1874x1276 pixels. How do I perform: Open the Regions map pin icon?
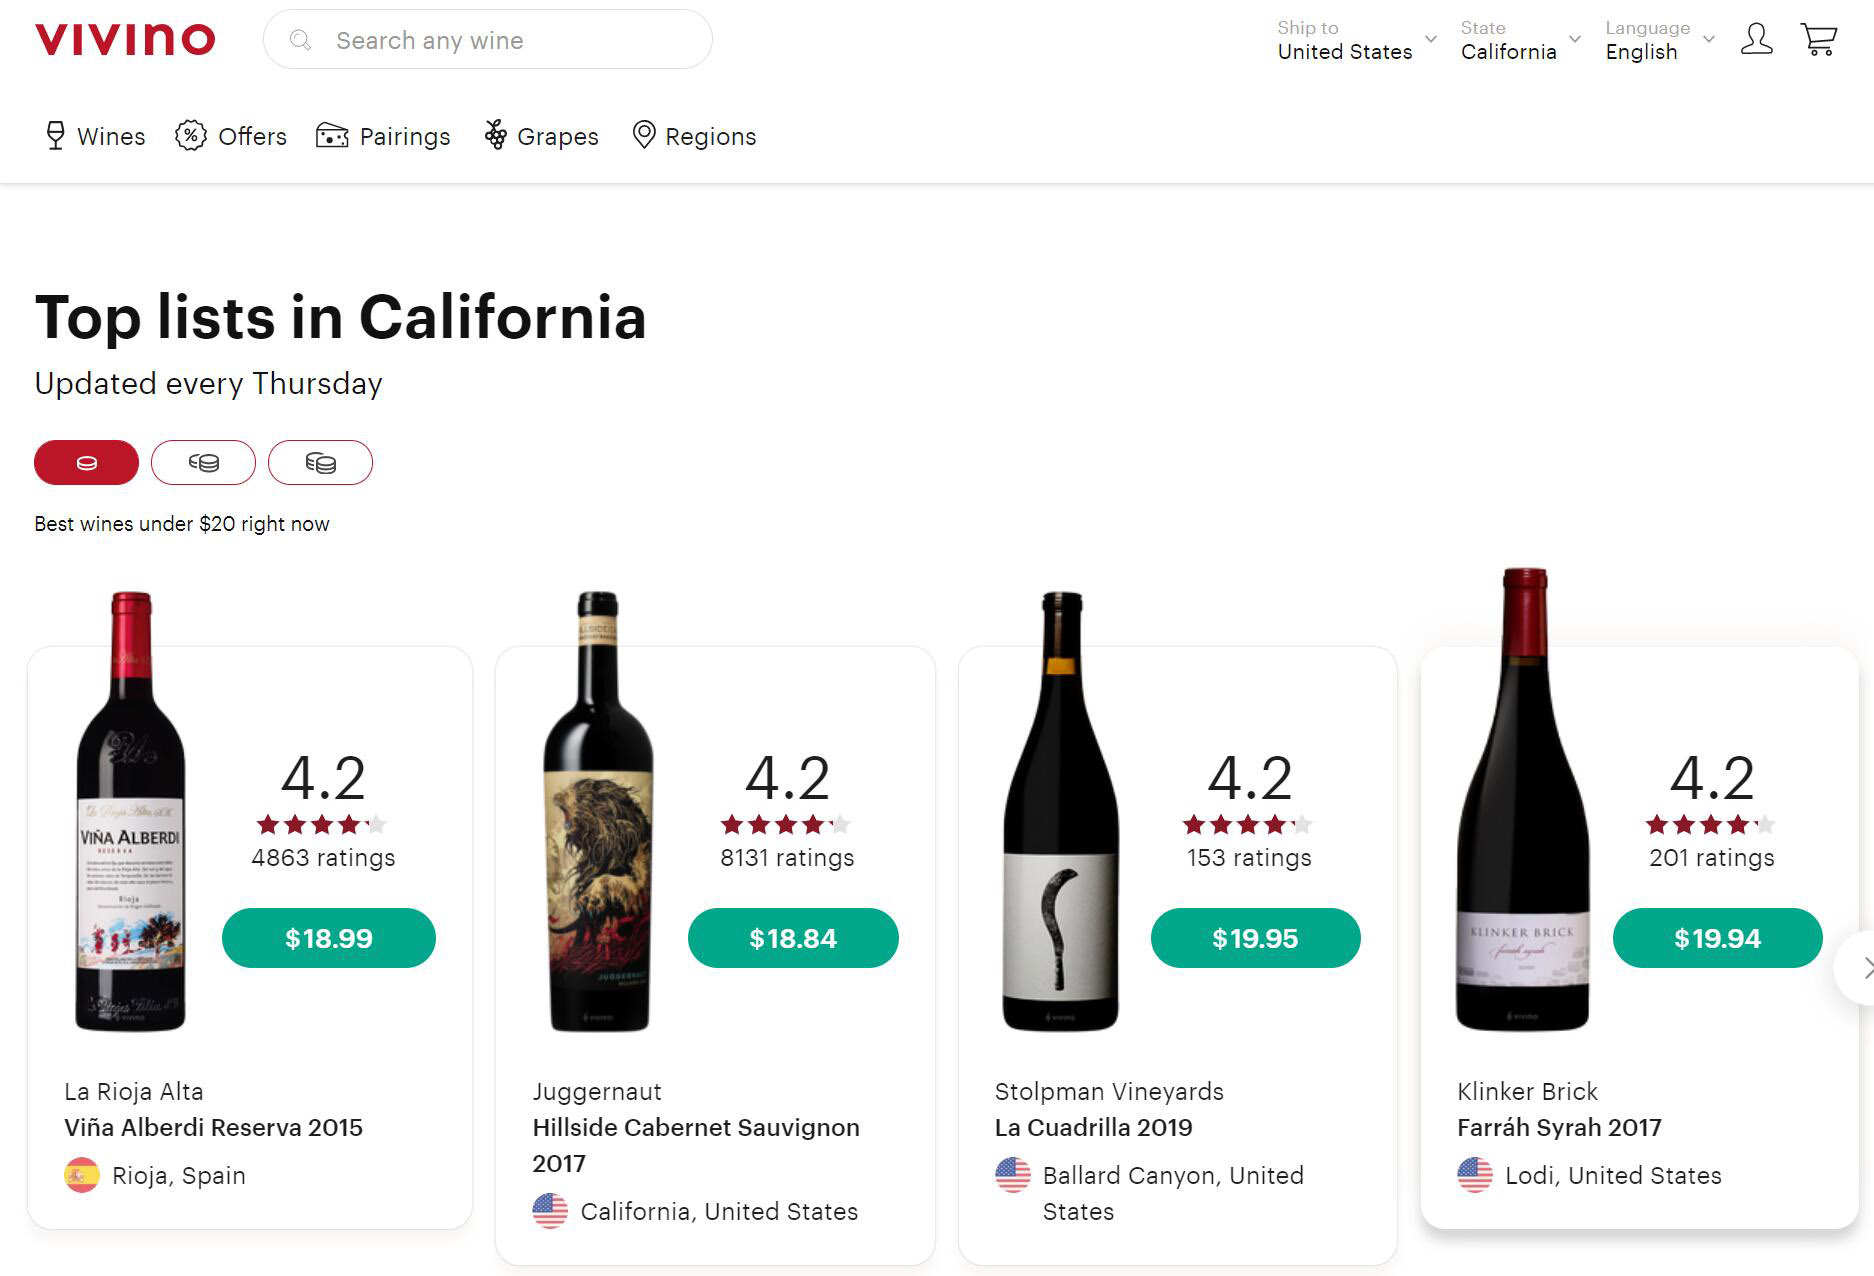(x=644, y=135)
